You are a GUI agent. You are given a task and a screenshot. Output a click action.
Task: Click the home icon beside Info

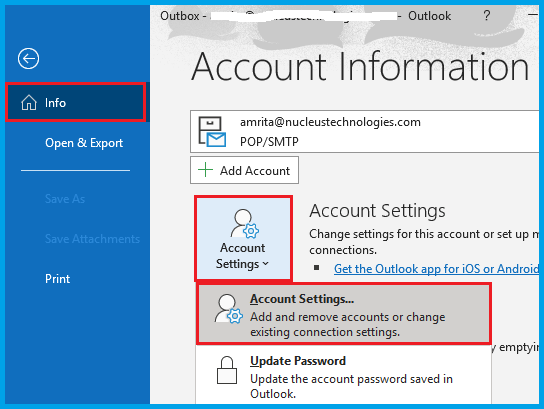click(x=29, y=103)
